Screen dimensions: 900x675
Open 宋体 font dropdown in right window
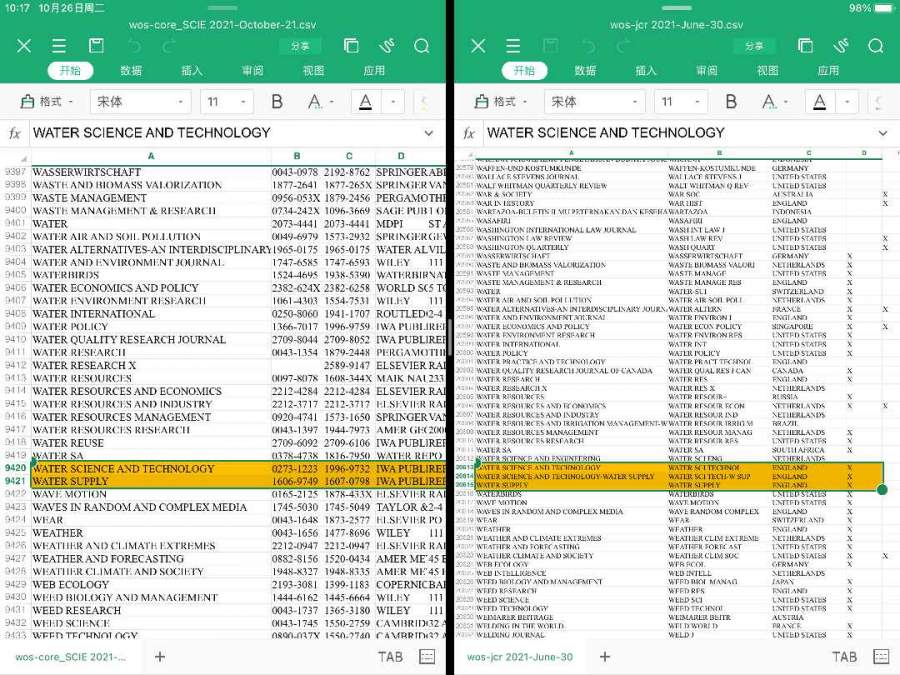[594, 102]
